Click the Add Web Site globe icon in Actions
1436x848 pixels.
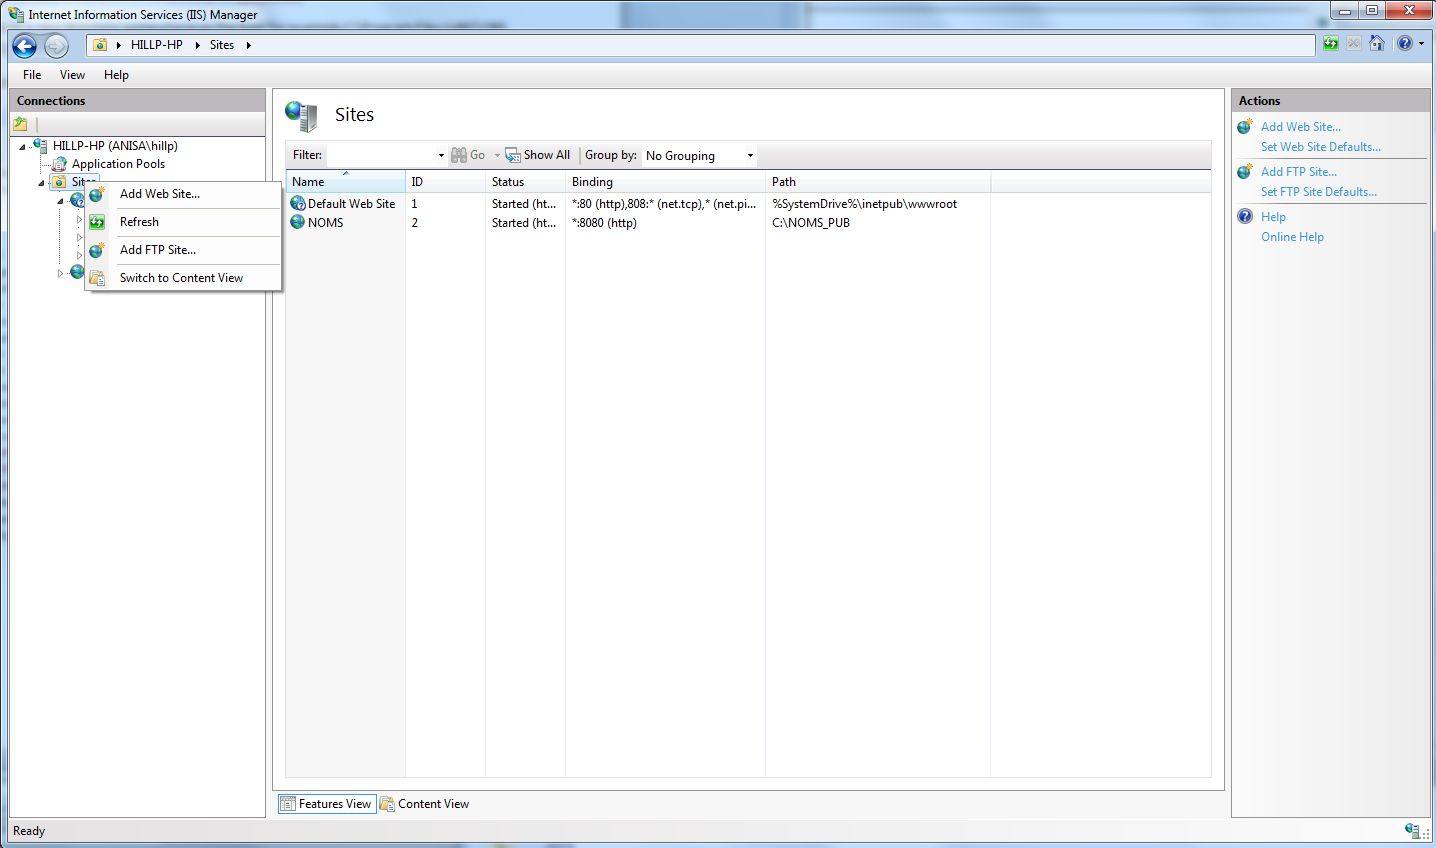[1245, 127]
